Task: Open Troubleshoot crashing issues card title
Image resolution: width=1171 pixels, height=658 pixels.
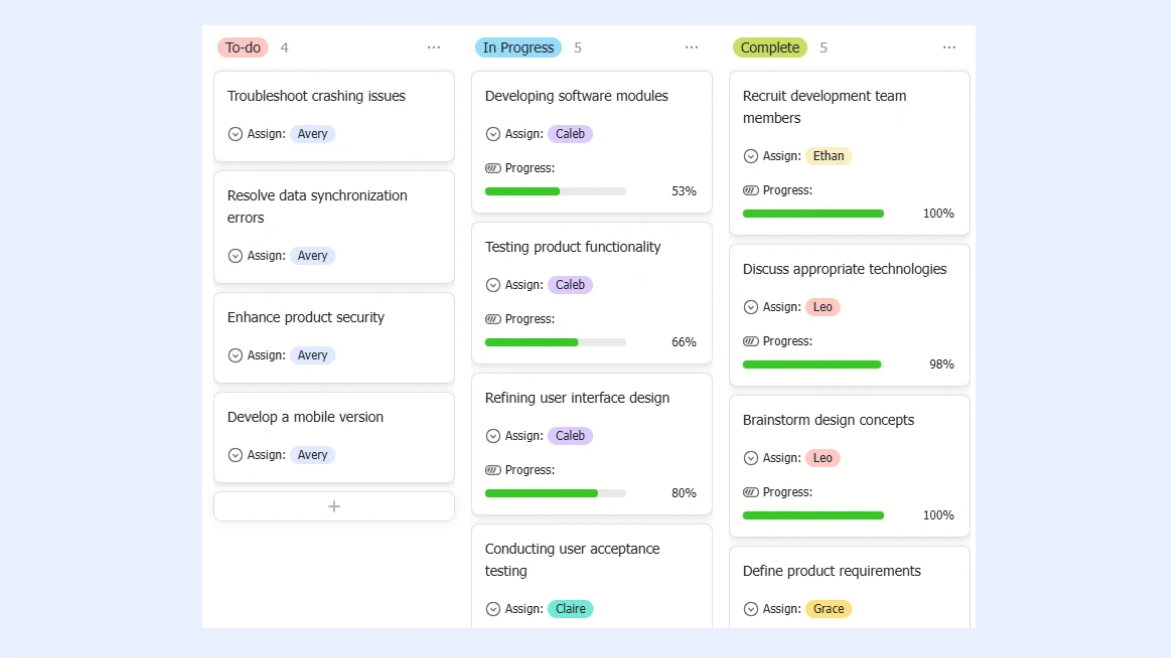Action: click(316, 96)
